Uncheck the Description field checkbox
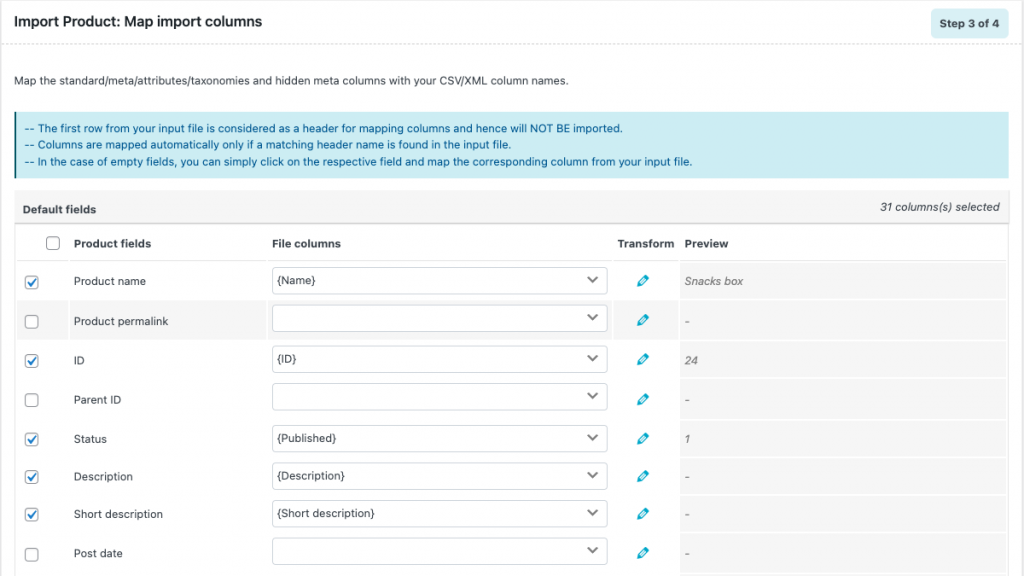This screenshot has width=1024, height=576. coord(31,477)
